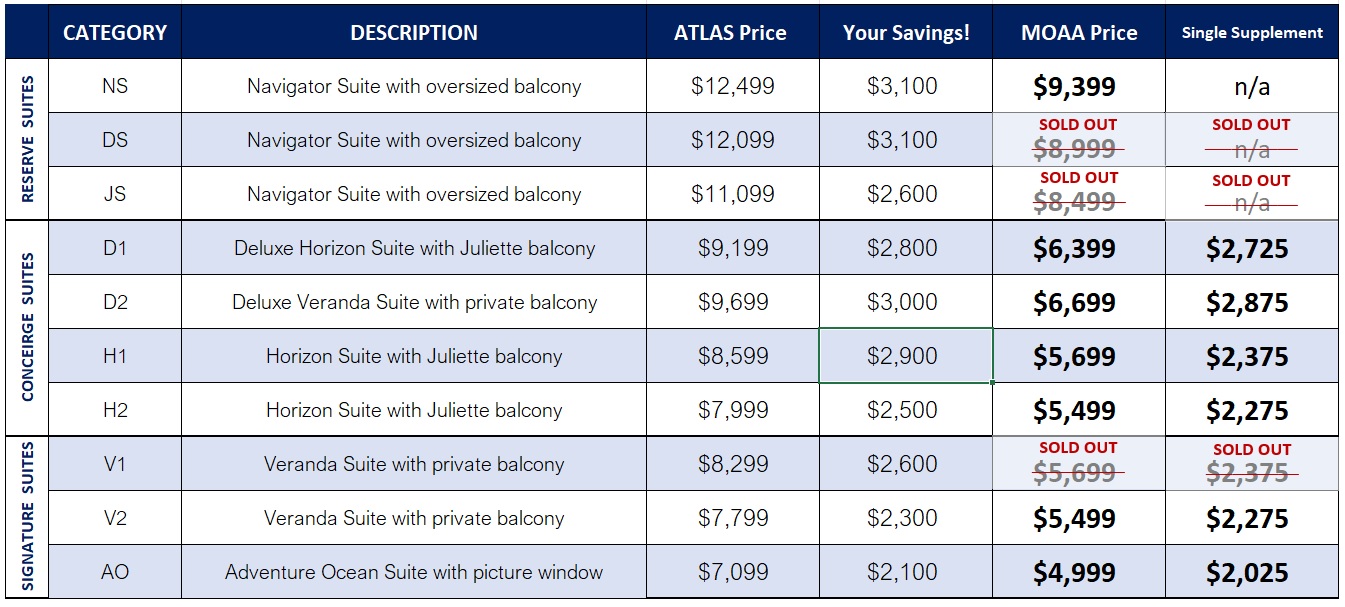Select the SIGNATURE SUITES vertical label
The height and width of the screenshot is (607, 1345).
point(27,517)
